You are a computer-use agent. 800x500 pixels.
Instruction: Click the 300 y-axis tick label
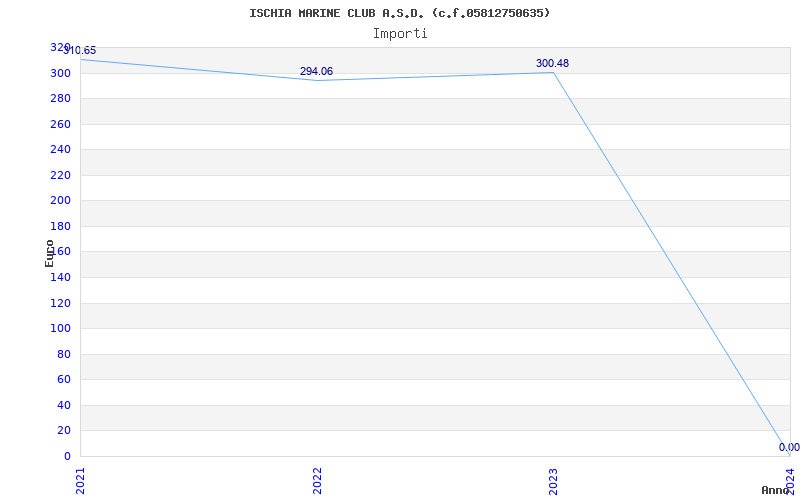[x=60, y=73]
